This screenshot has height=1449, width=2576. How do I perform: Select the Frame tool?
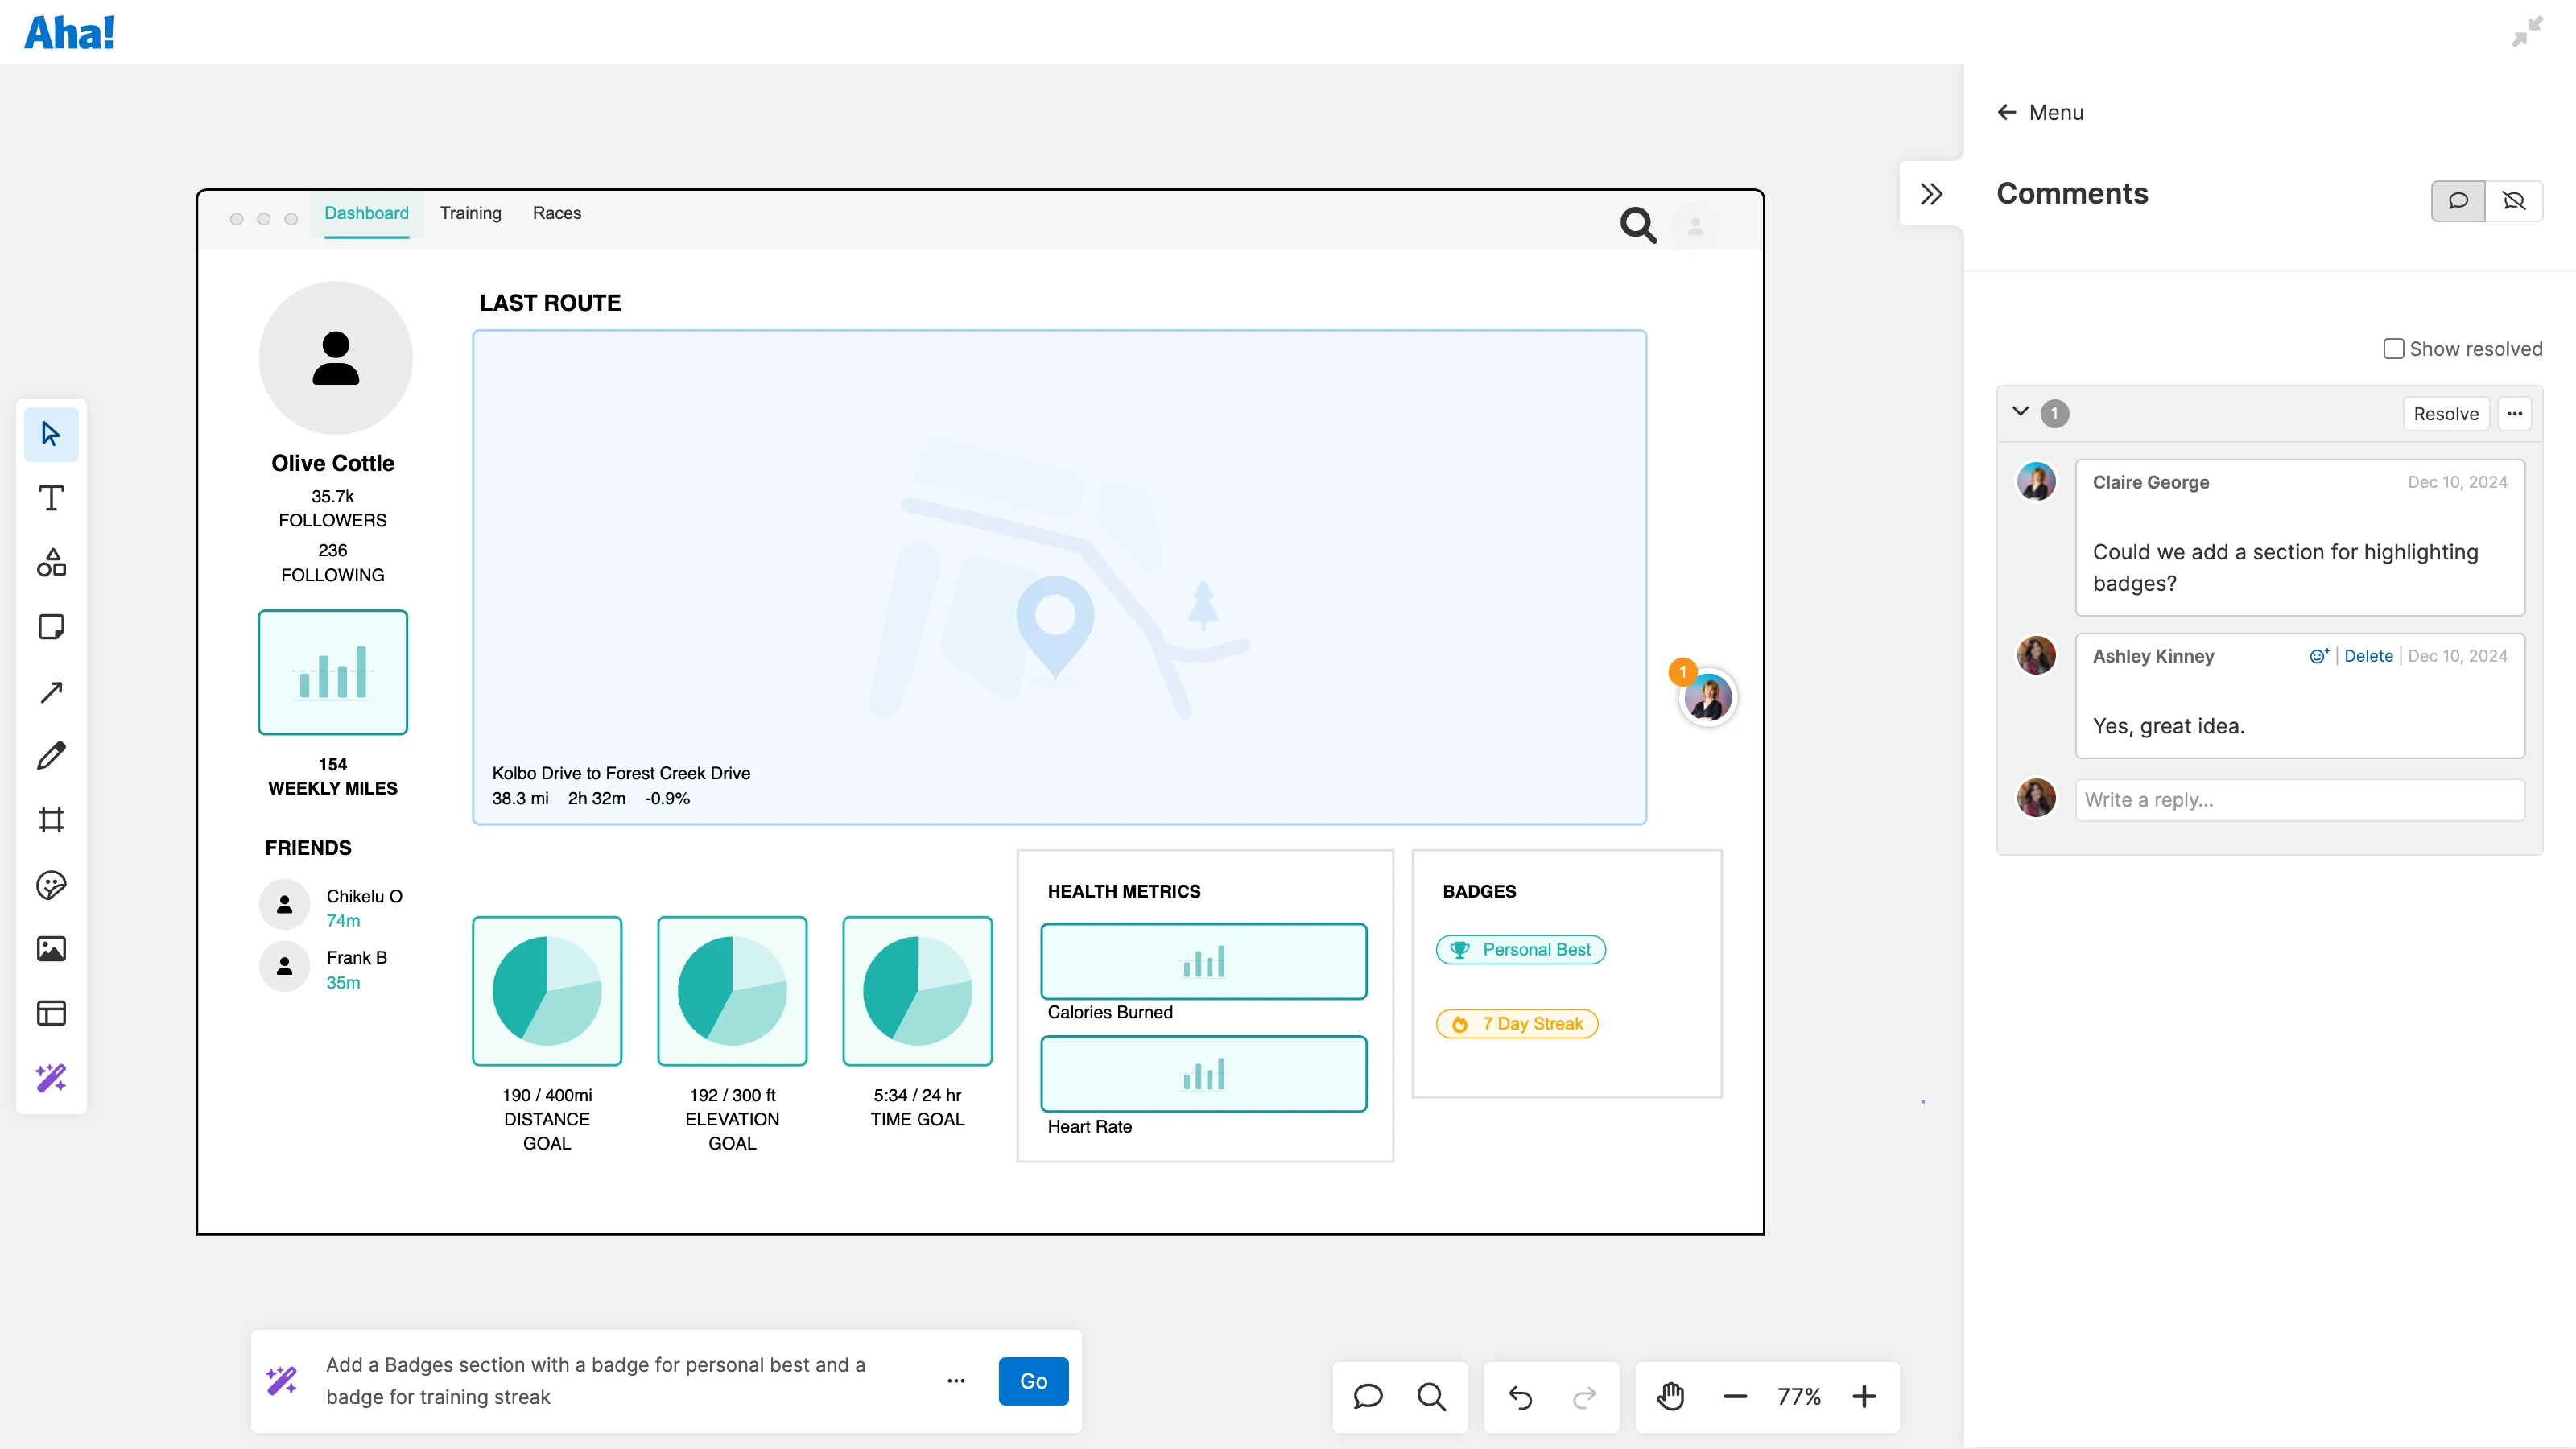click(x=51, y=820)
